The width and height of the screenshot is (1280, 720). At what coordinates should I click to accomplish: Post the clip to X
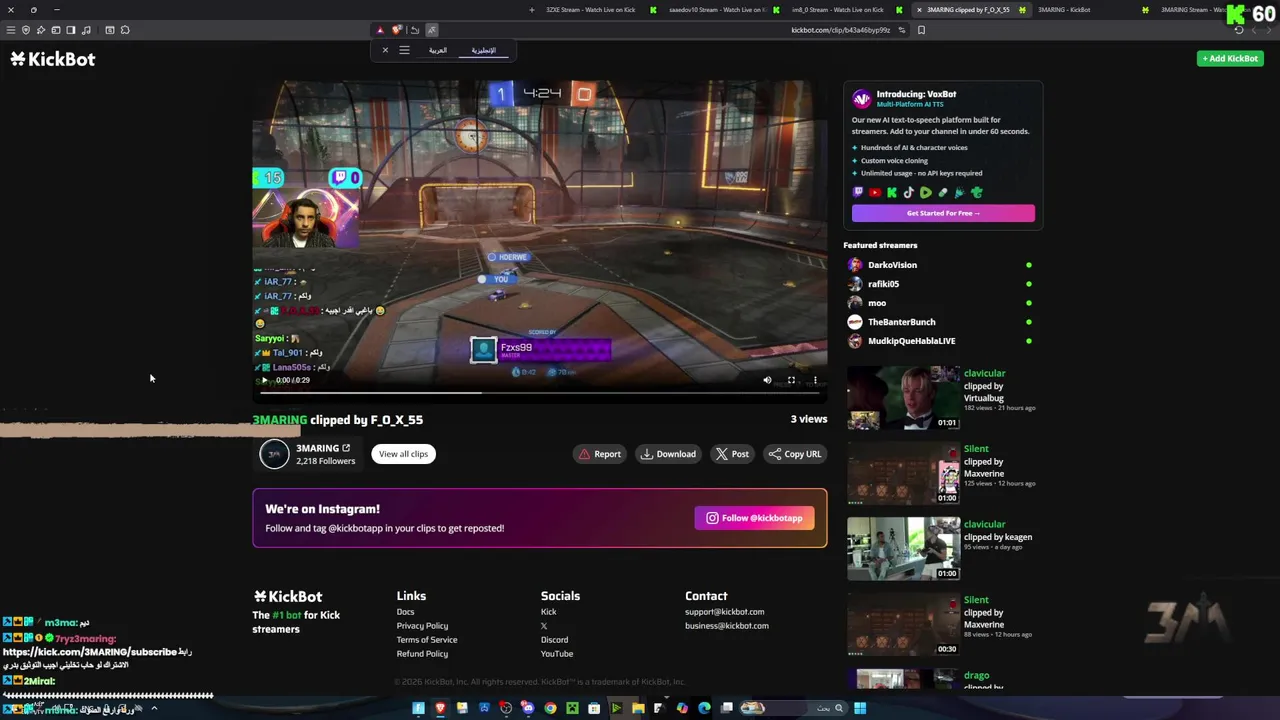732,454
